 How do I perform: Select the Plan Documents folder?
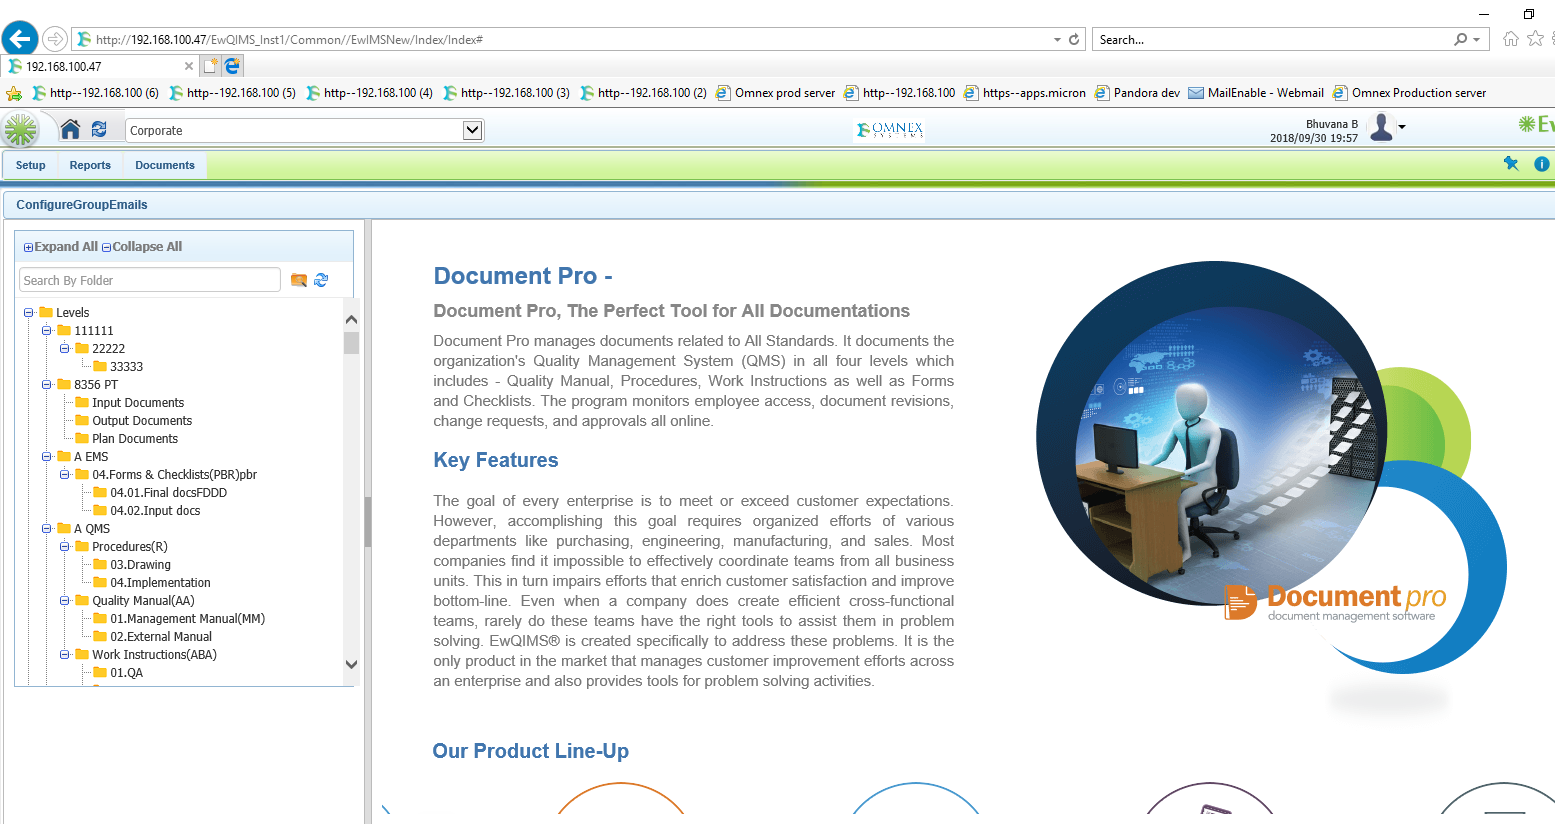click(135, 439)
